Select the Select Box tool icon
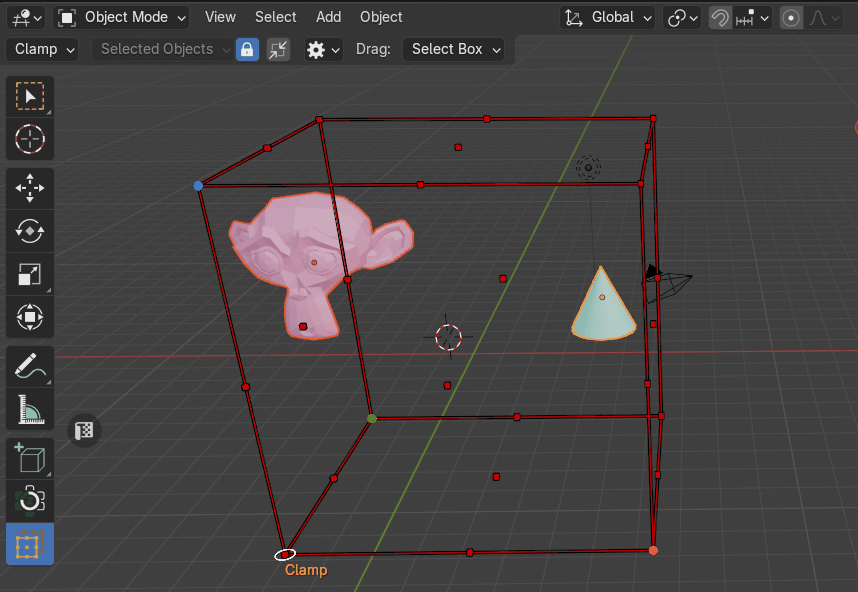Screen dimensions: 858x592 pos(30,96)
